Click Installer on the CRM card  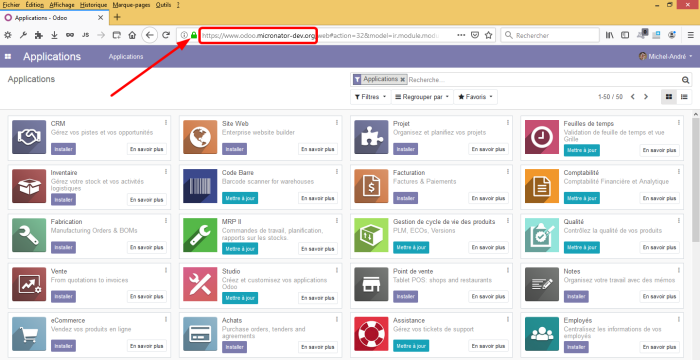coord(63,149)
